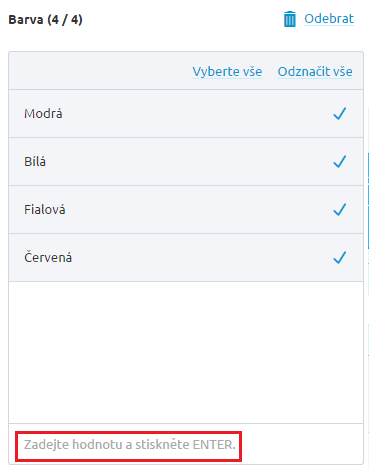Click the empty white area below Červená
This screenshot has height=470, width=369.
click(x=186, y=352)
